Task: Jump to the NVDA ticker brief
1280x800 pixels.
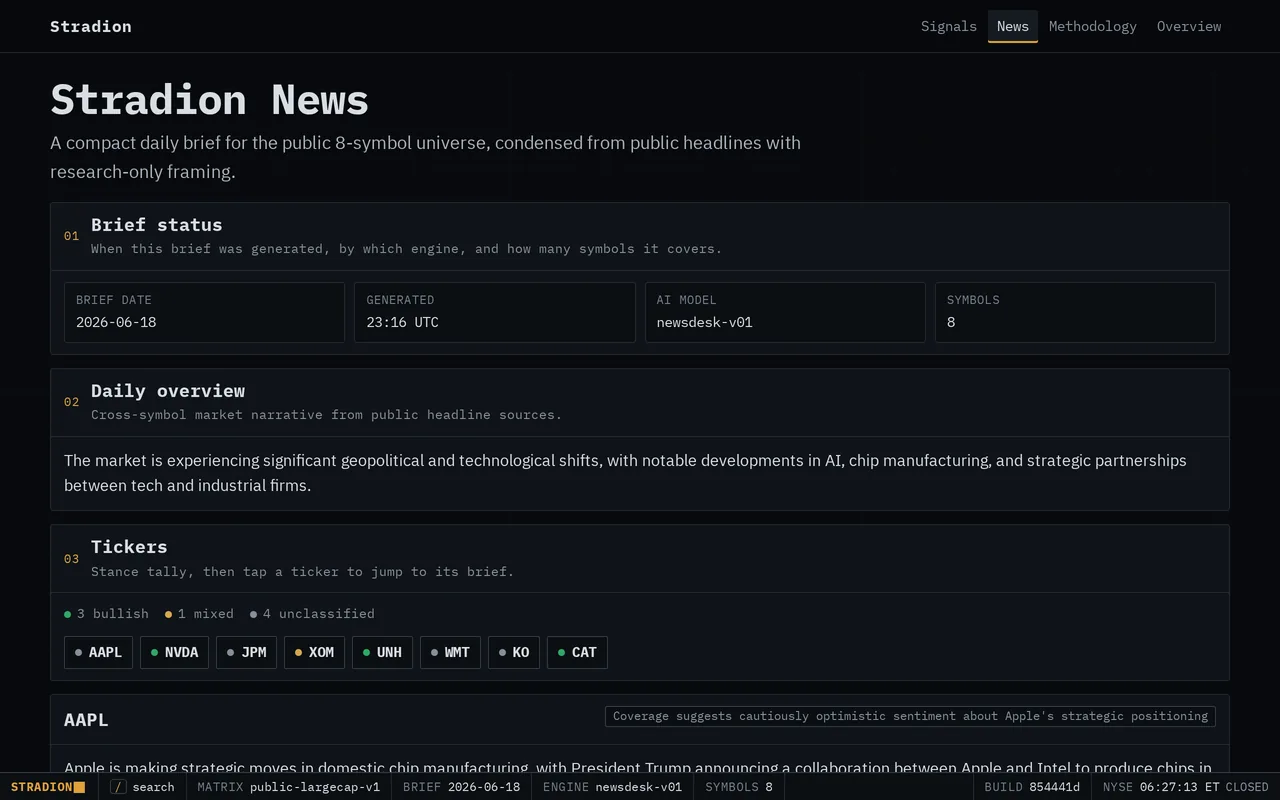Action: (174, 652)
